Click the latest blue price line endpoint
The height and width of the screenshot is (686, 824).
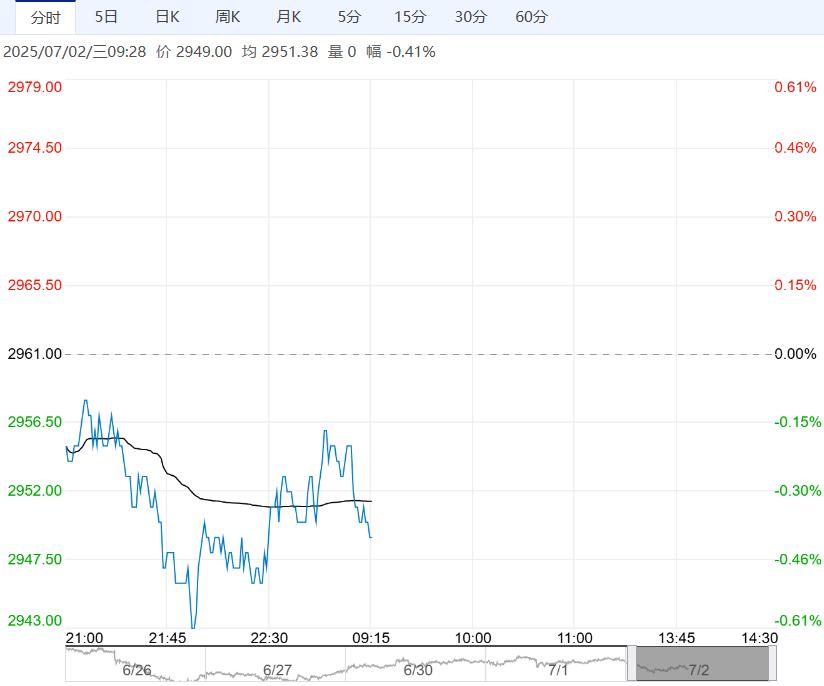(x=371, y=538)
